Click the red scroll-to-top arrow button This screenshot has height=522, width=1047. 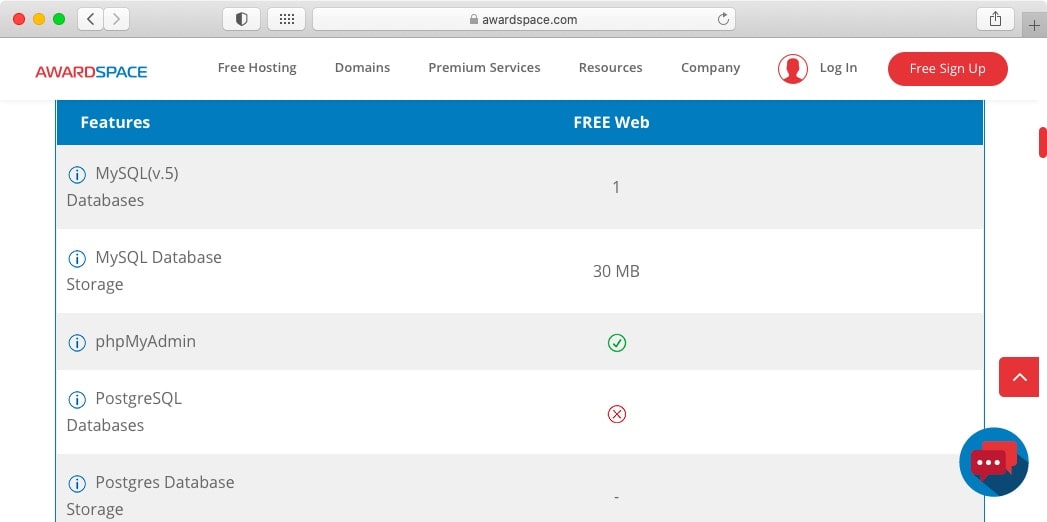click(x=1019, y=377)
